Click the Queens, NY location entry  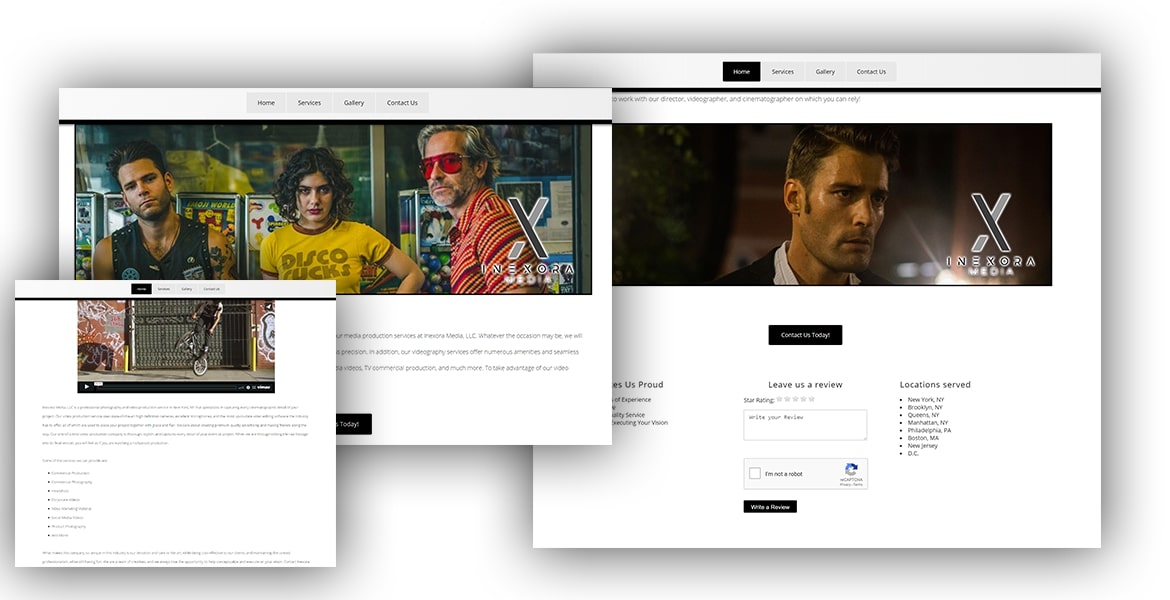(x=924, y=415)
